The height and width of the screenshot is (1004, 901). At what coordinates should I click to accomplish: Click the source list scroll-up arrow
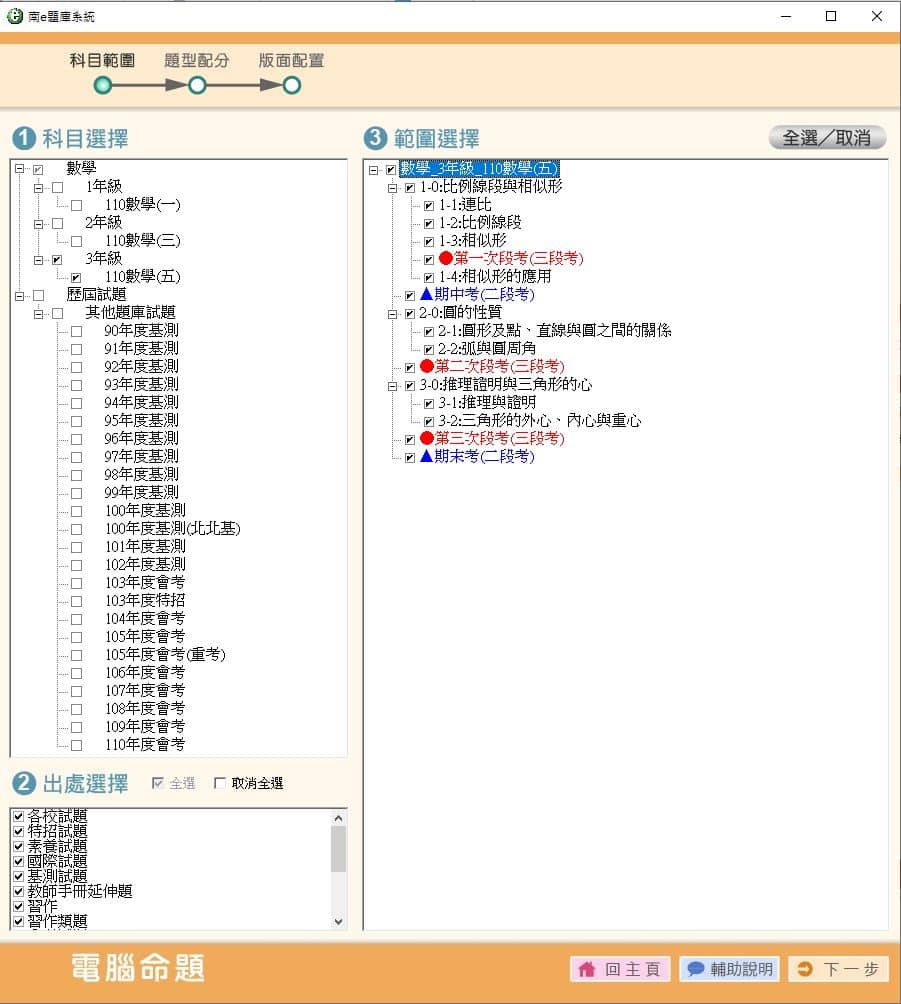(x=339, y=818)
